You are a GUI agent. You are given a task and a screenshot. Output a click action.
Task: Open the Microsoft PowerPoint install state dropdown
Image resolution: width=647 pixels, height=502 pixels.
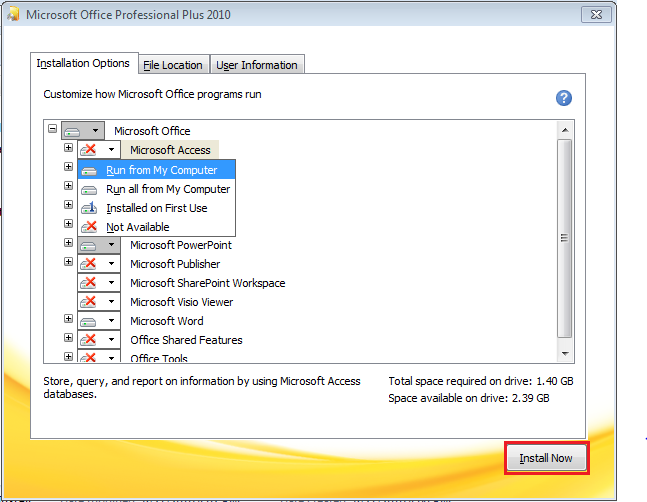[x=99, y=245]
